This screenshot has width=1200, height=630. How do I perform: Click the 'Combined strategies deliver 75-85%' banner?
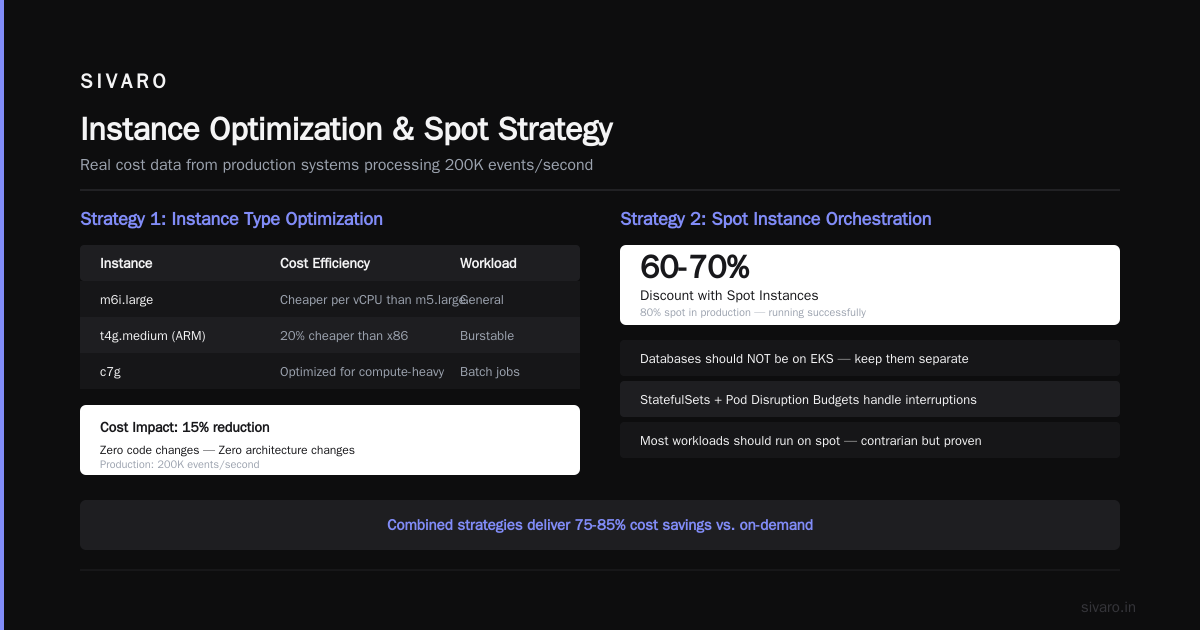[600, 525]
